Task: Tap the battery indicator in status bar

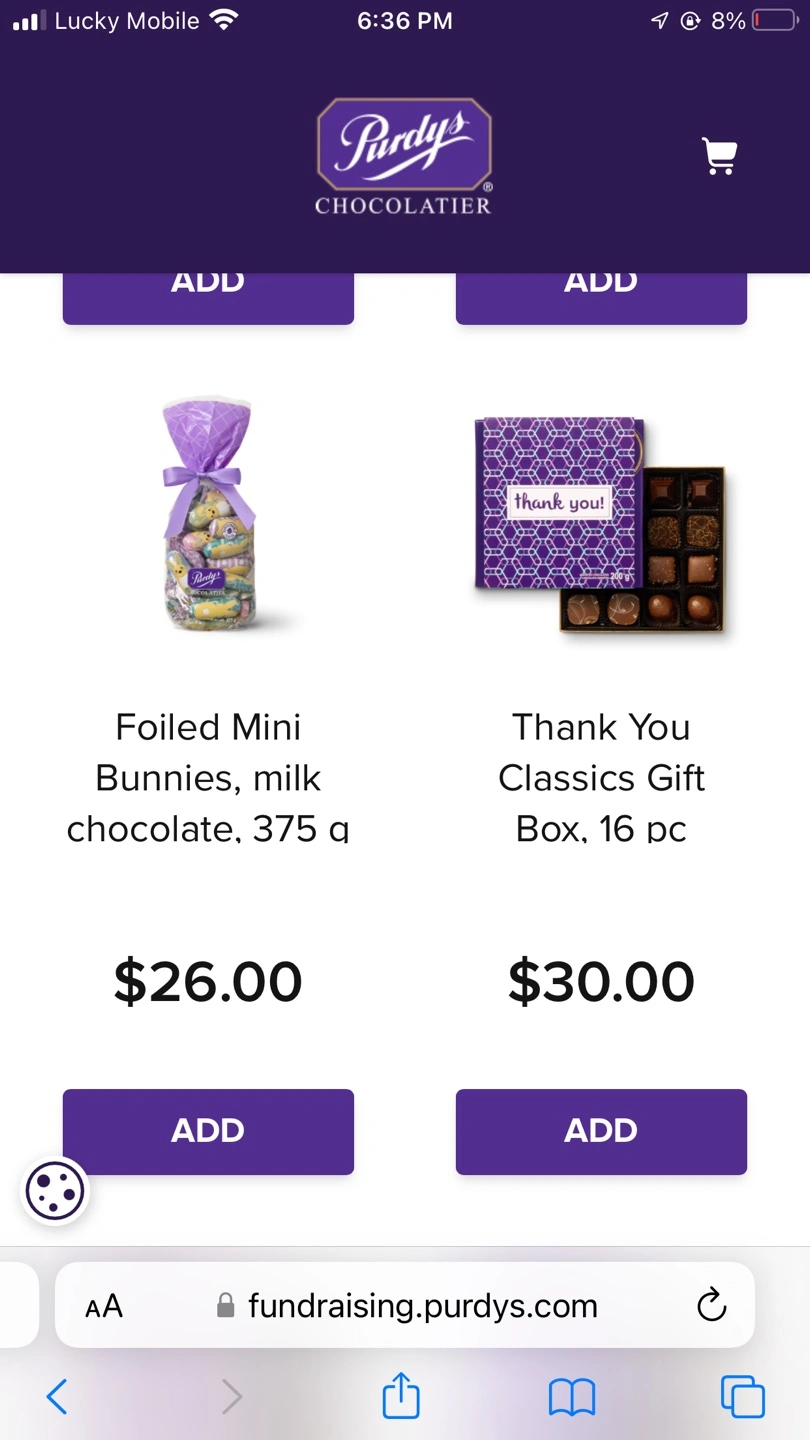Action: [773, 21]
